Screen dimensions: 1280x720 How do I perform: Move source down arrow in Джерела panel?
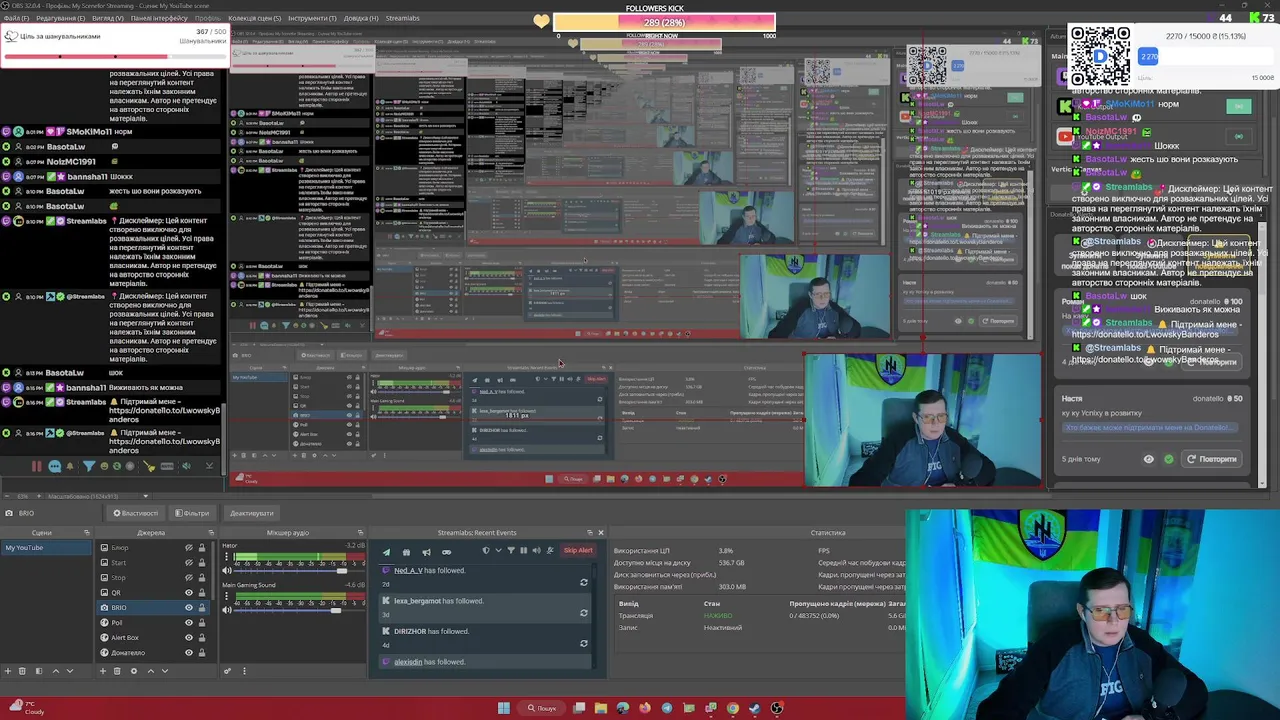(165, 671)
